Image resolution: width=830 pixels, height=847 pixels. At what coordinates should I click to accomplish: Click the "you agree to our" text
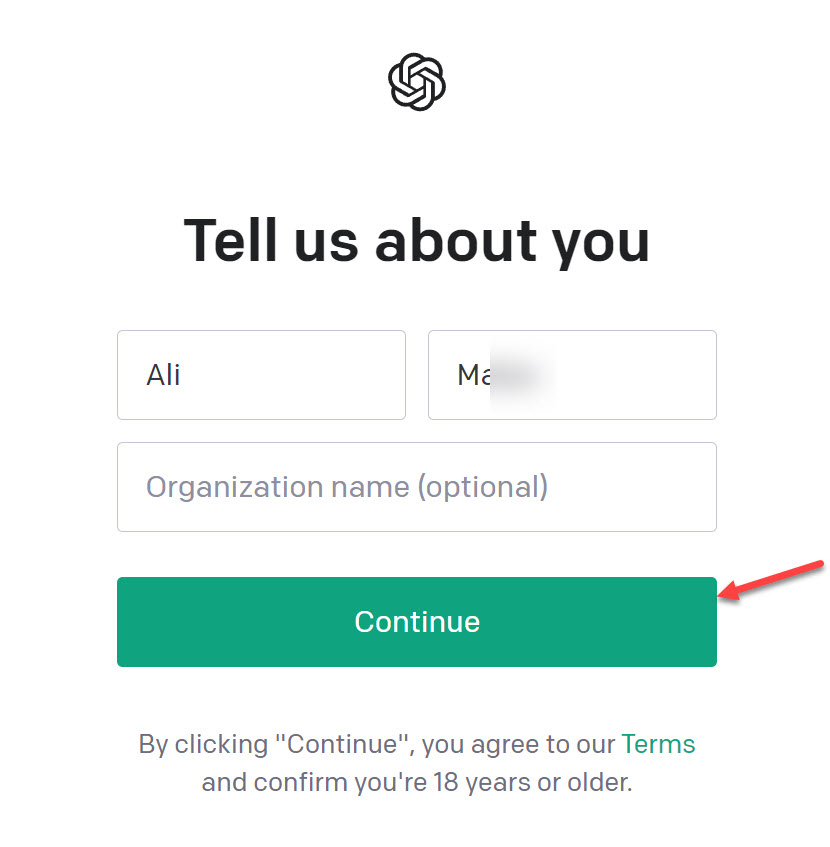pos(518,745)
